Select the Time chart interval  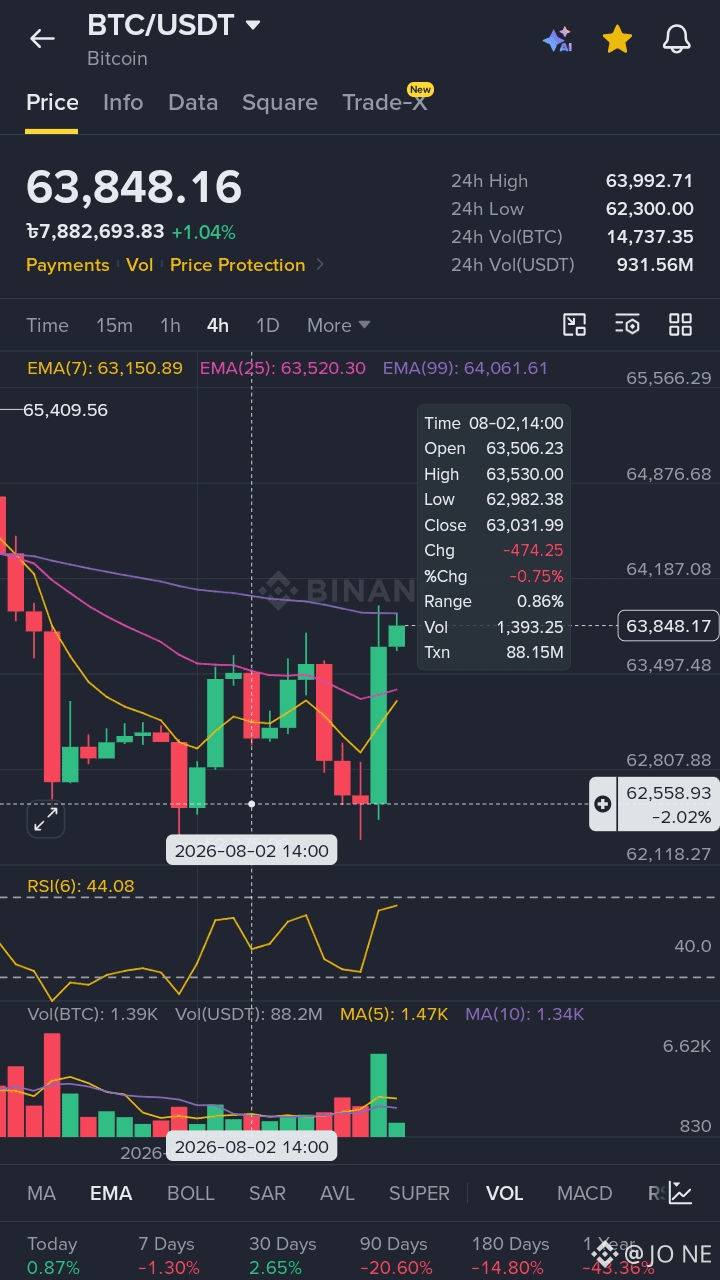pos(47,325)
